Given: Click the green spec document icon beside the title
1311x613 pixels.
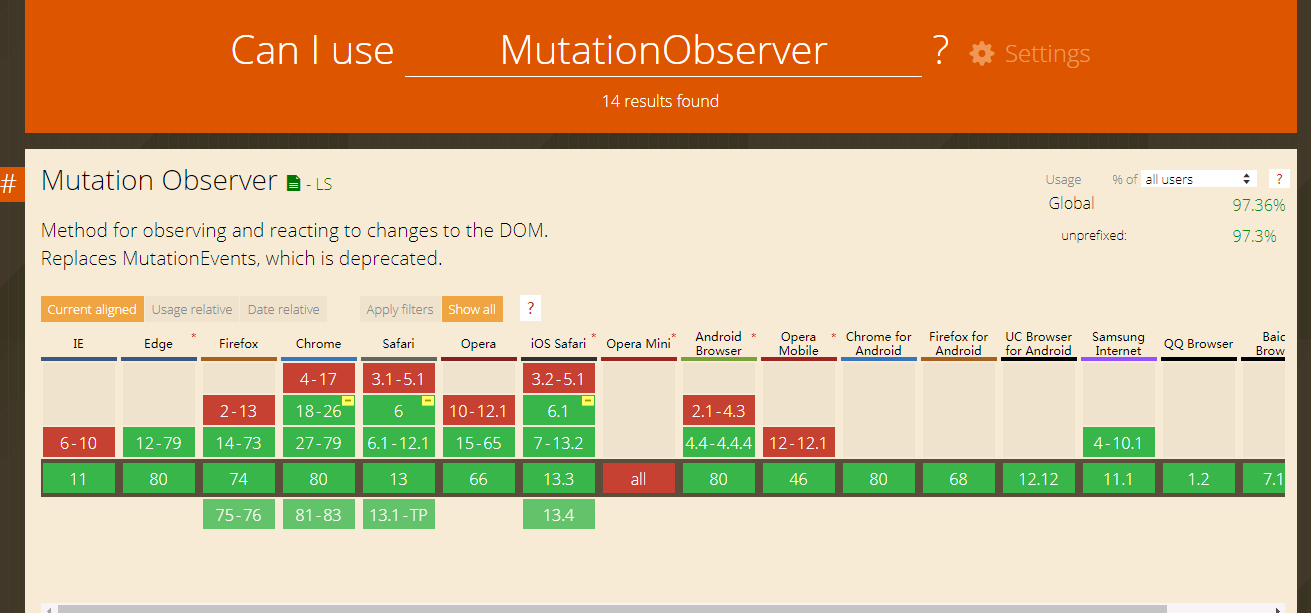Looking at the screenshot, I should pyautogui.click(x=291, y=181).
